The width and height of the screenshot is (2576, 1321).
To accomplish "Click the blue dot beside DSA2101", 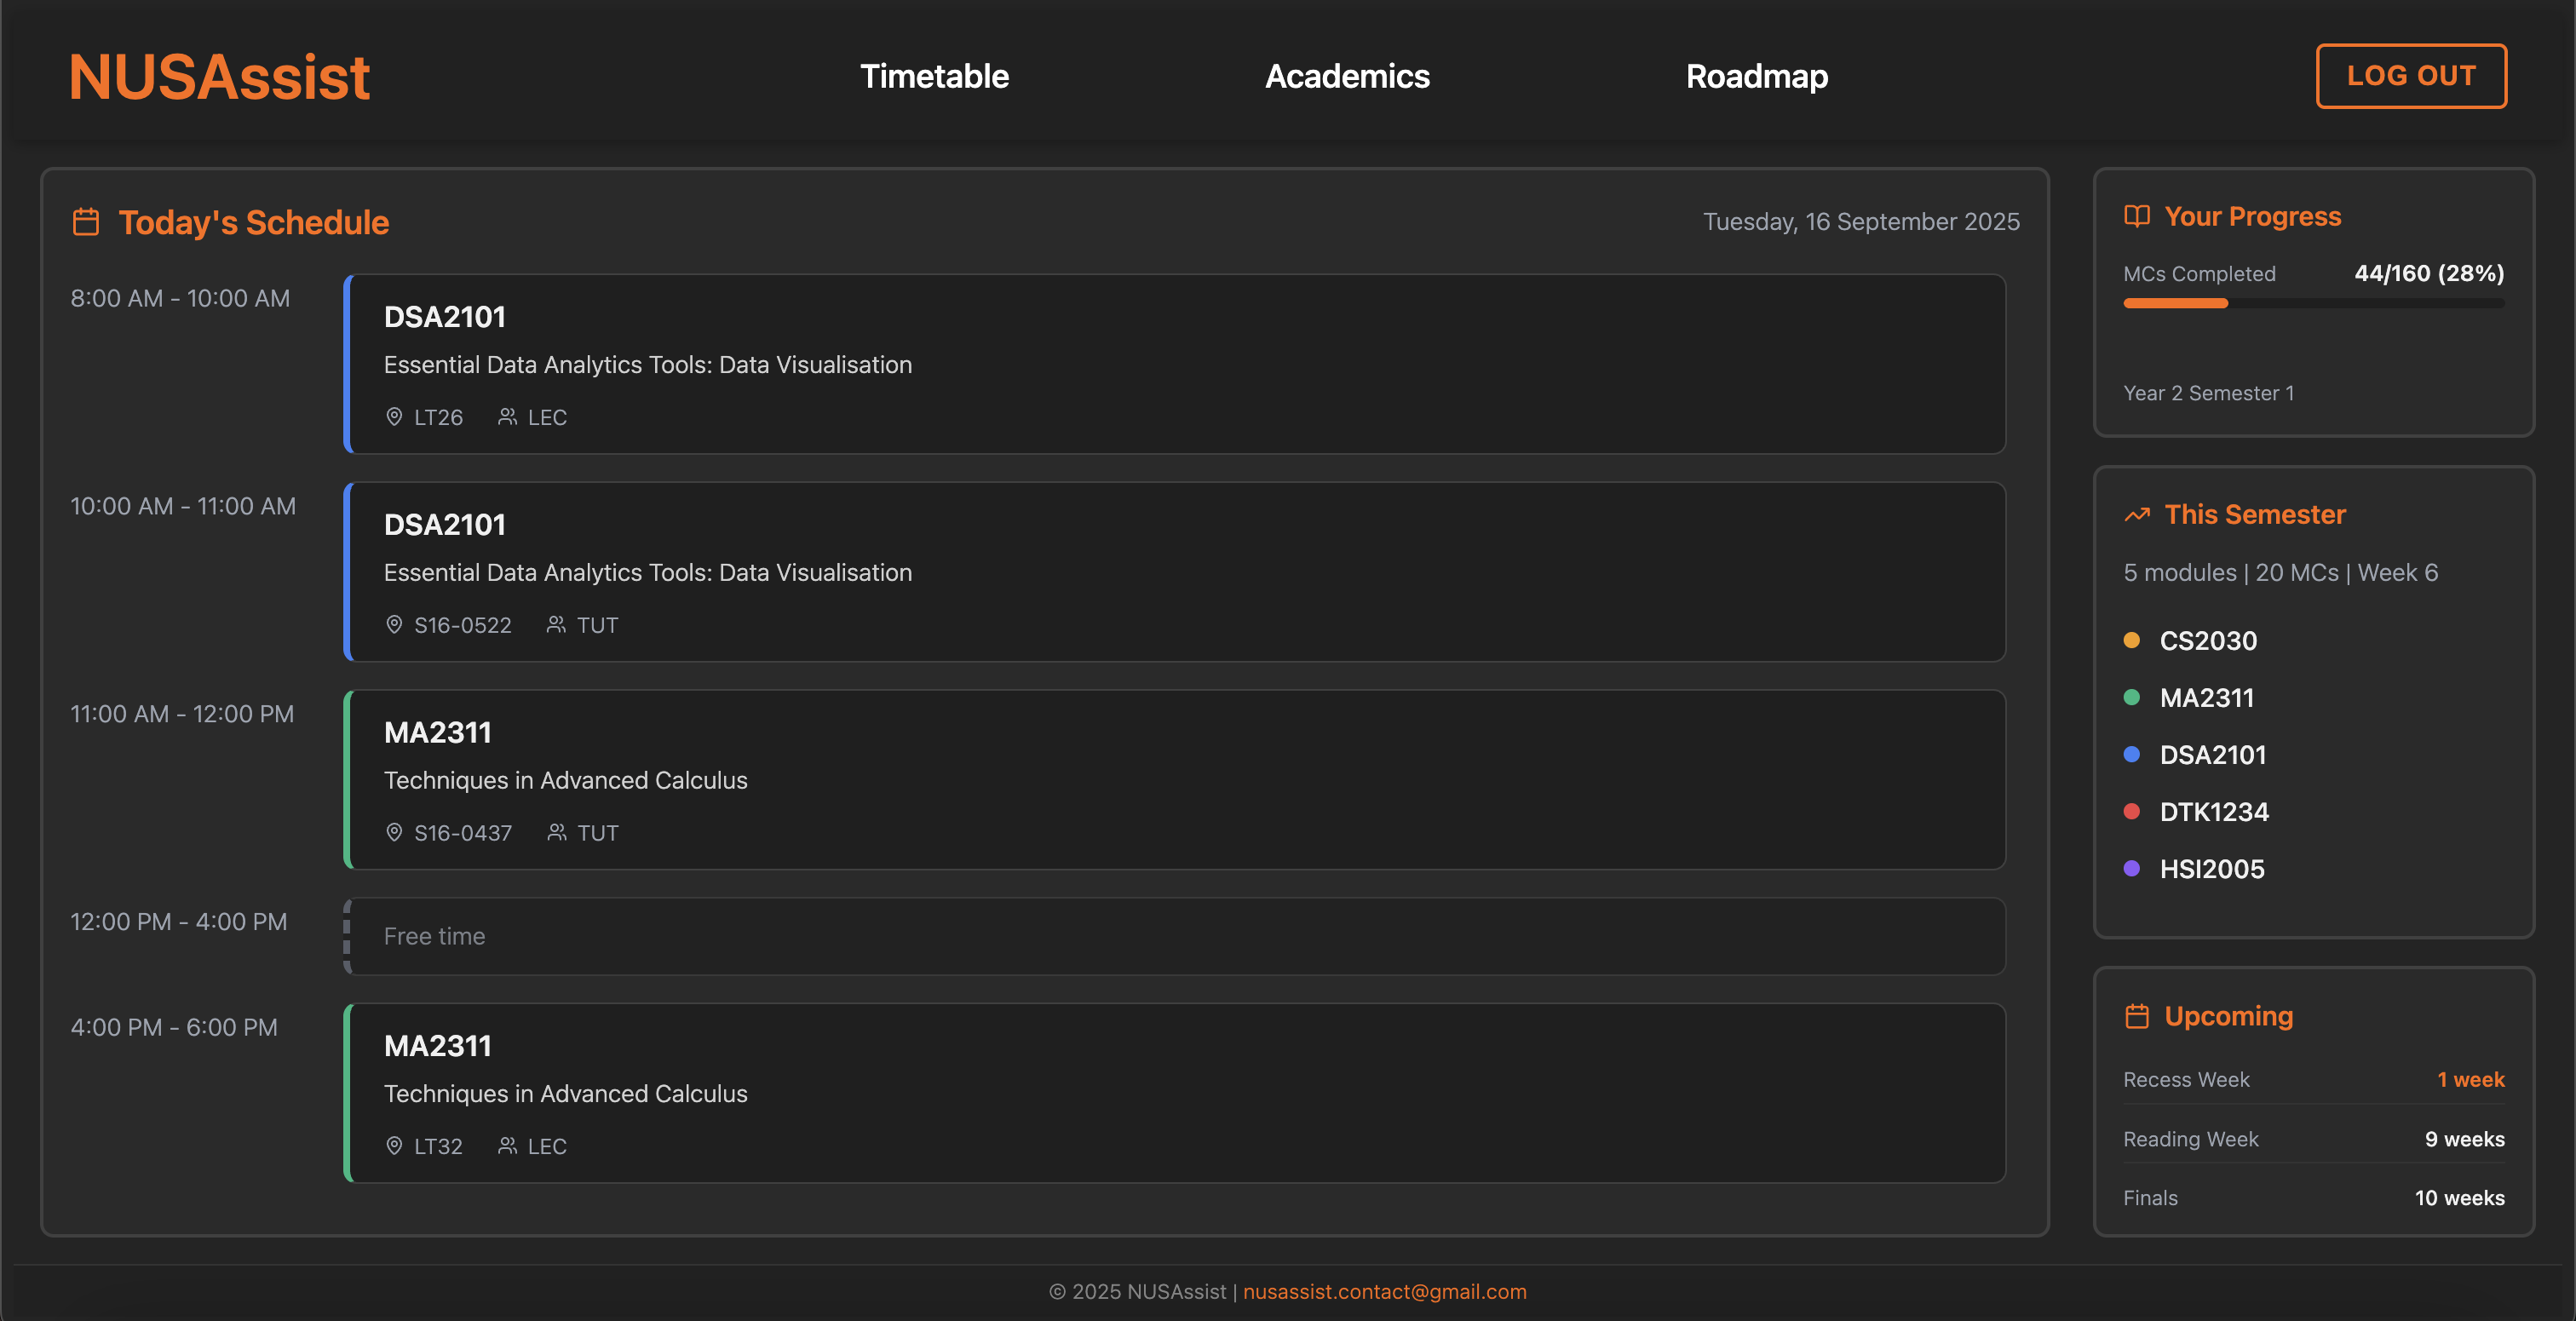I will [x=2131, y=755].
